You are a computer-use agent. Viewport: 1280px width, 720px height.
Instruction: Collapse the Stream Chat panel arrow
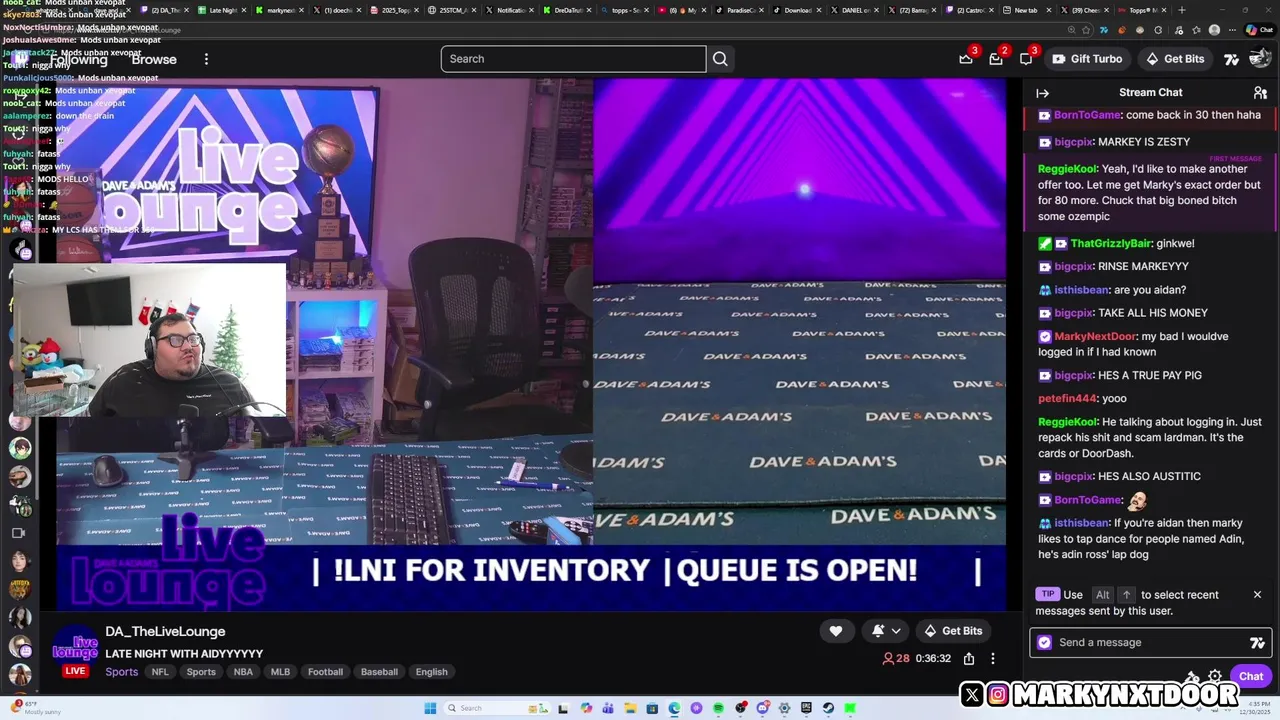pos(1042,93)
